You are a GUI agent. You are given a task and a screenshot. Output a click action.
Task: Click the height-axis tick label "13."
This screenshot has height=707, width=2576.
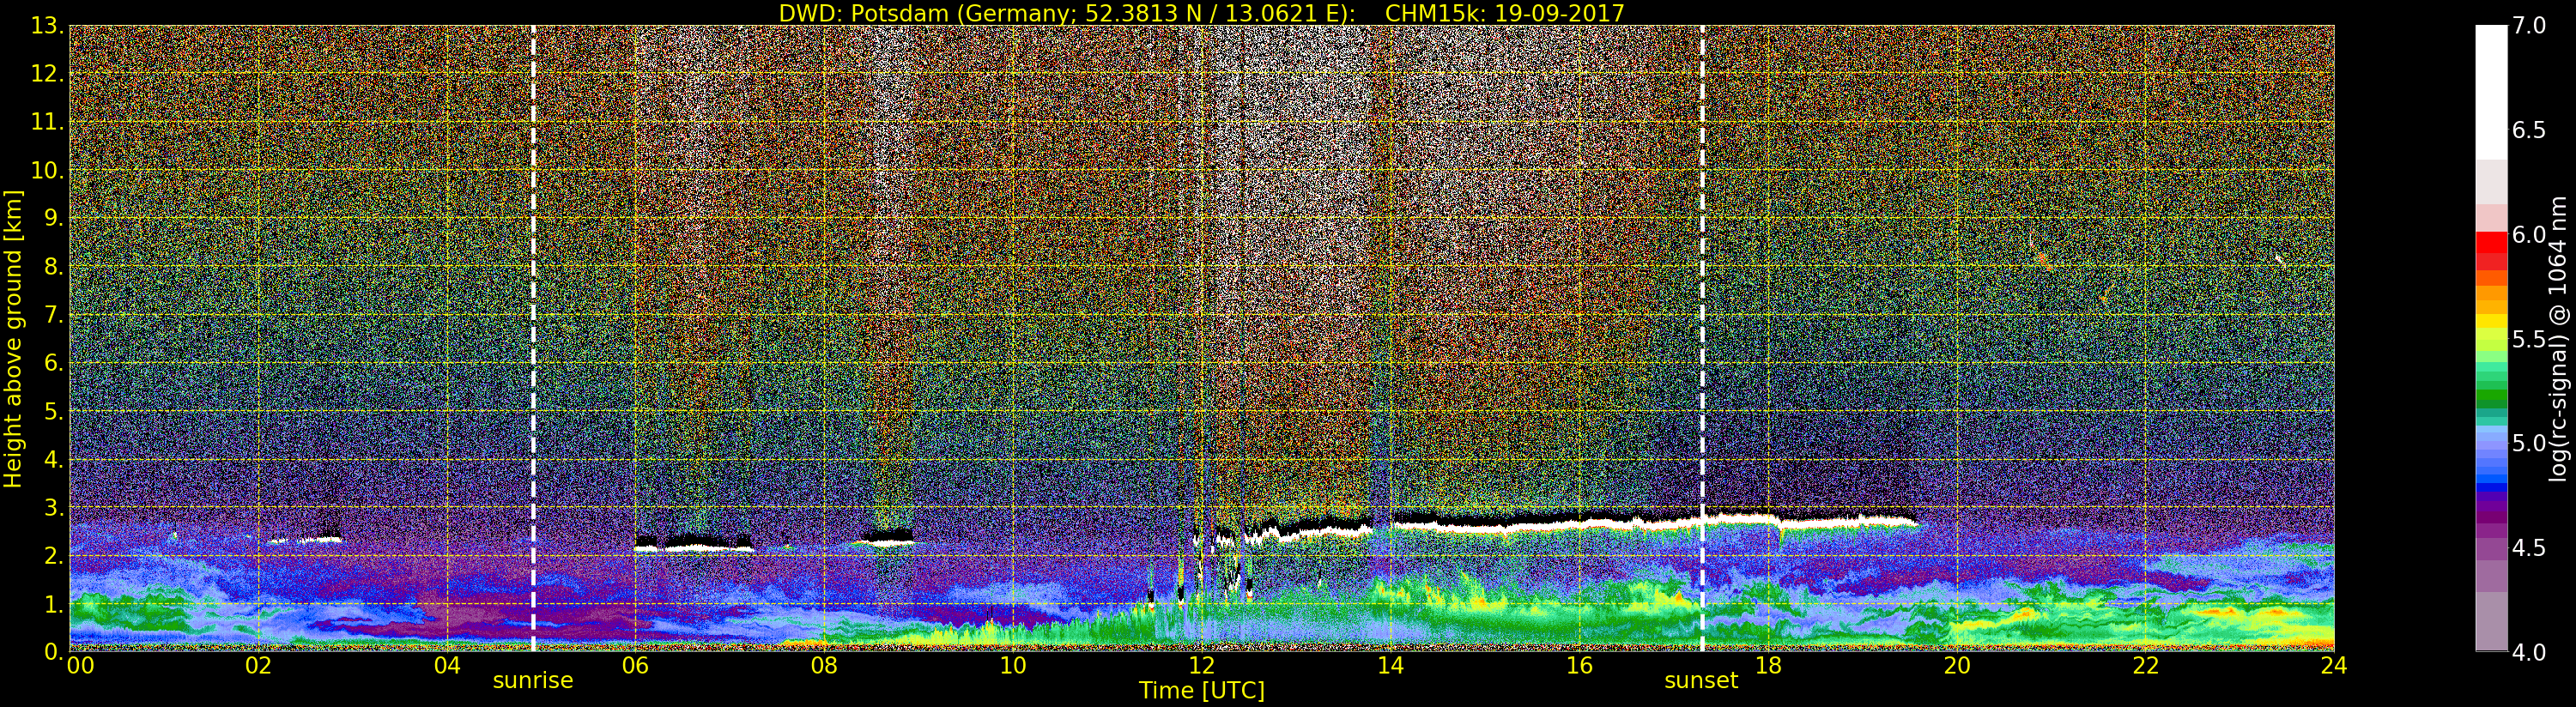46,26
